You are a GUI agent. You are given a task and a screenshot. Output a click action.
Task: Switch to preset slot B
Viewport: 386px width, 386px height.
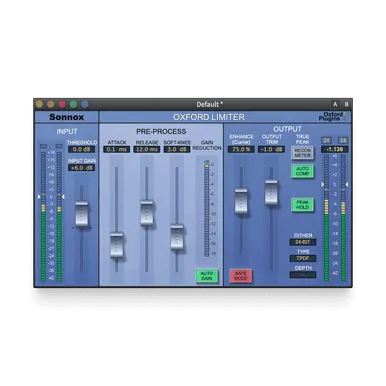pos(346,104)
